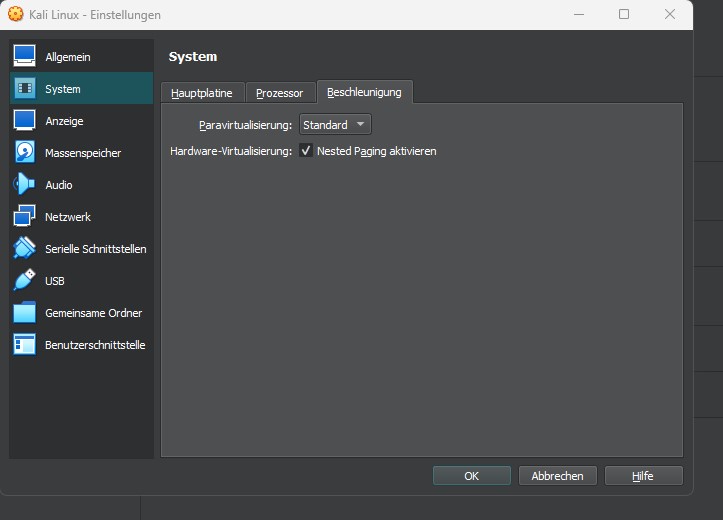Switch to the Prozessor tab
Viewport: 723px width, 520px height.
click(279, 93)
